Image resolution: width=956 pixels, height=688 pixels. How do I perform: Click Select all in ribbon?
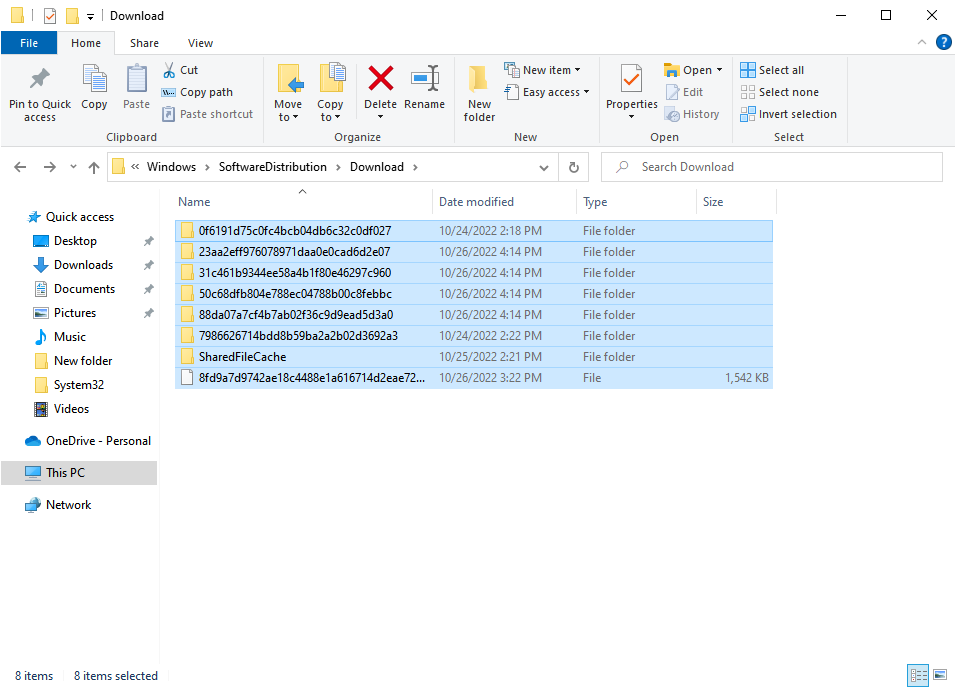tap(772, 70)
